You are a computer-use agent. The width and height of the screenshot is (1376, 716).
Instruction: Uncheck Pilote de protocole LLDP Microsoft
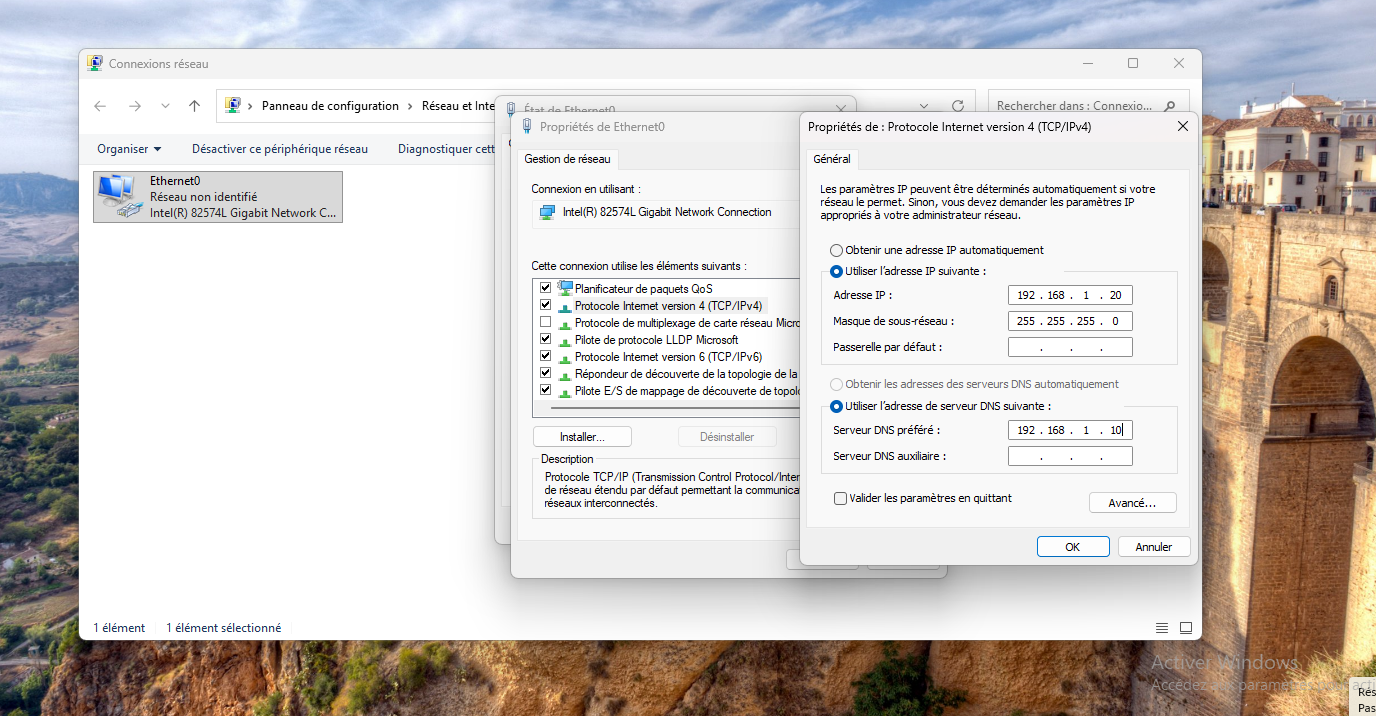545,339
